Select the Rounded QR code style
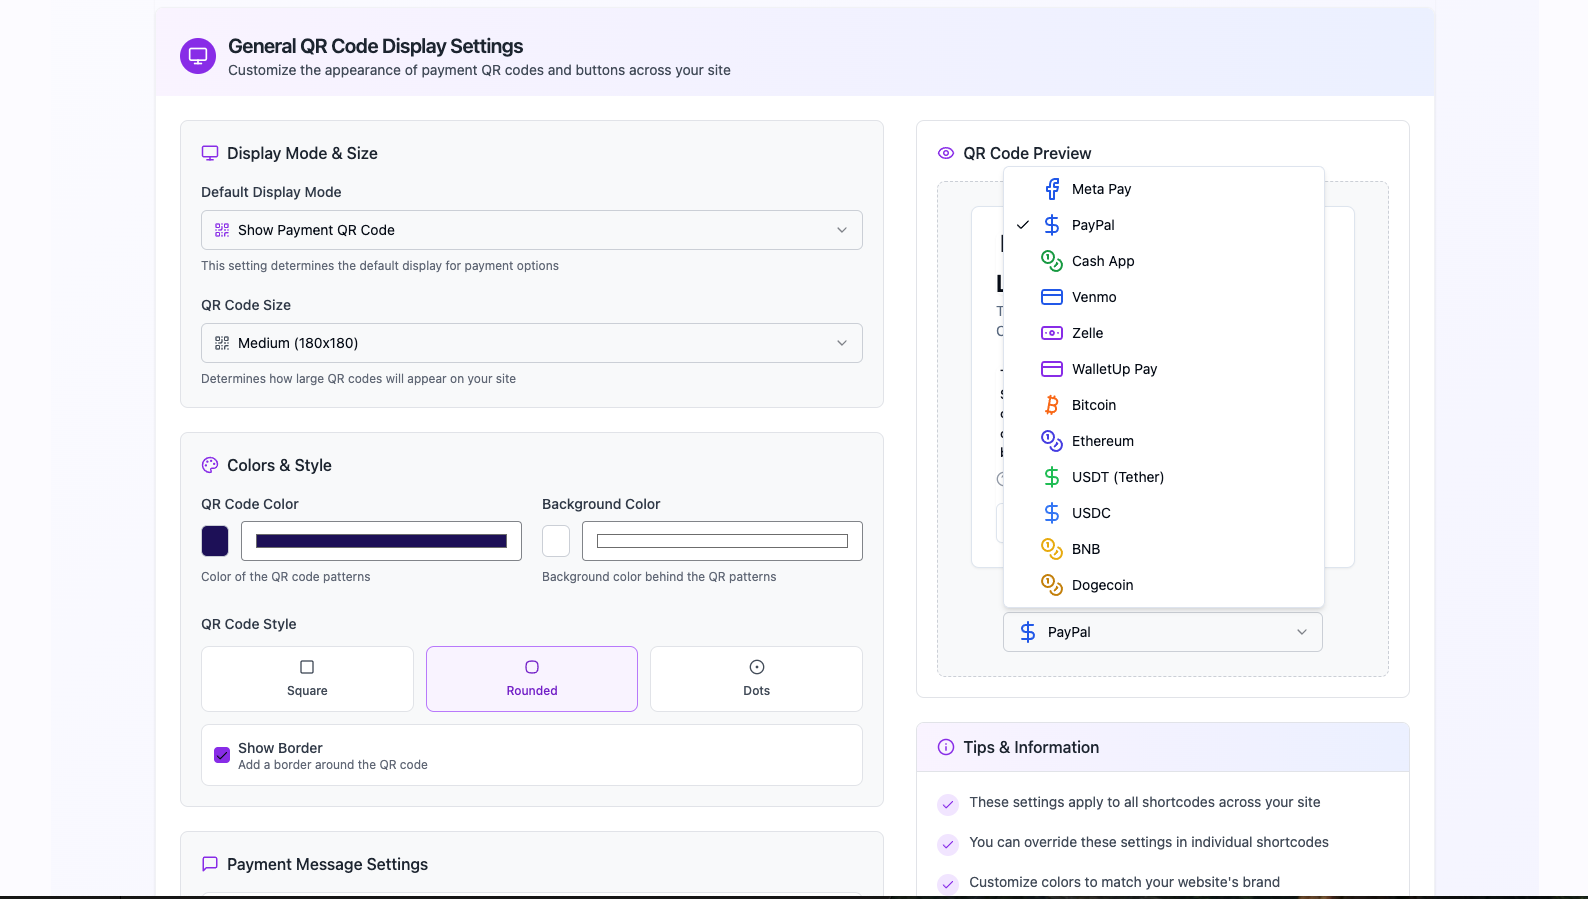 click(532, 679)
